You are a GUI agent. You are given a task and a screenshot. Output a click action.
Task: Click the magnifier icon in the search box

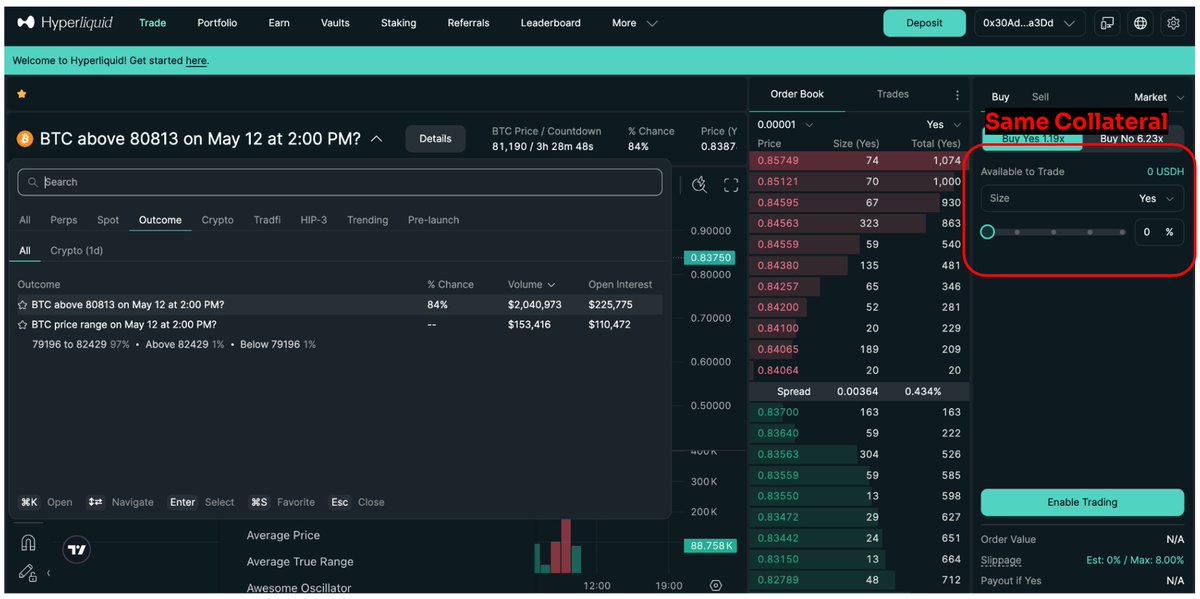pyautogui.click(x=33, y=182)
